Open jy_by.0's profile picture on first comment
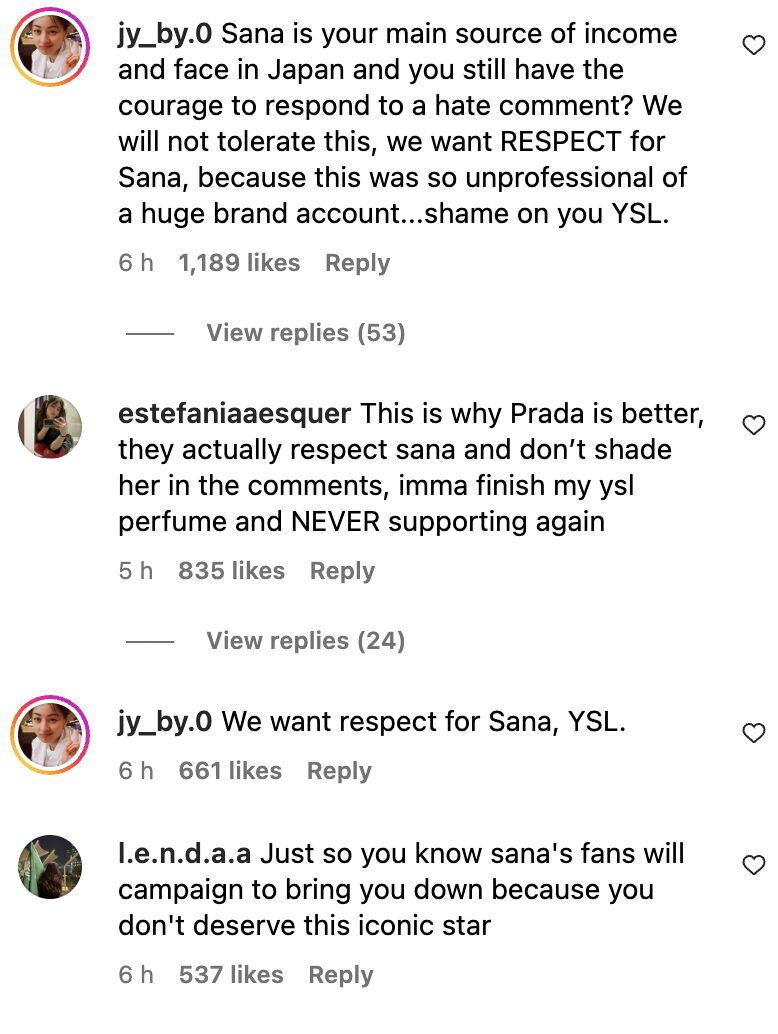Screen dimensions: 778x1034 point(49,48)
